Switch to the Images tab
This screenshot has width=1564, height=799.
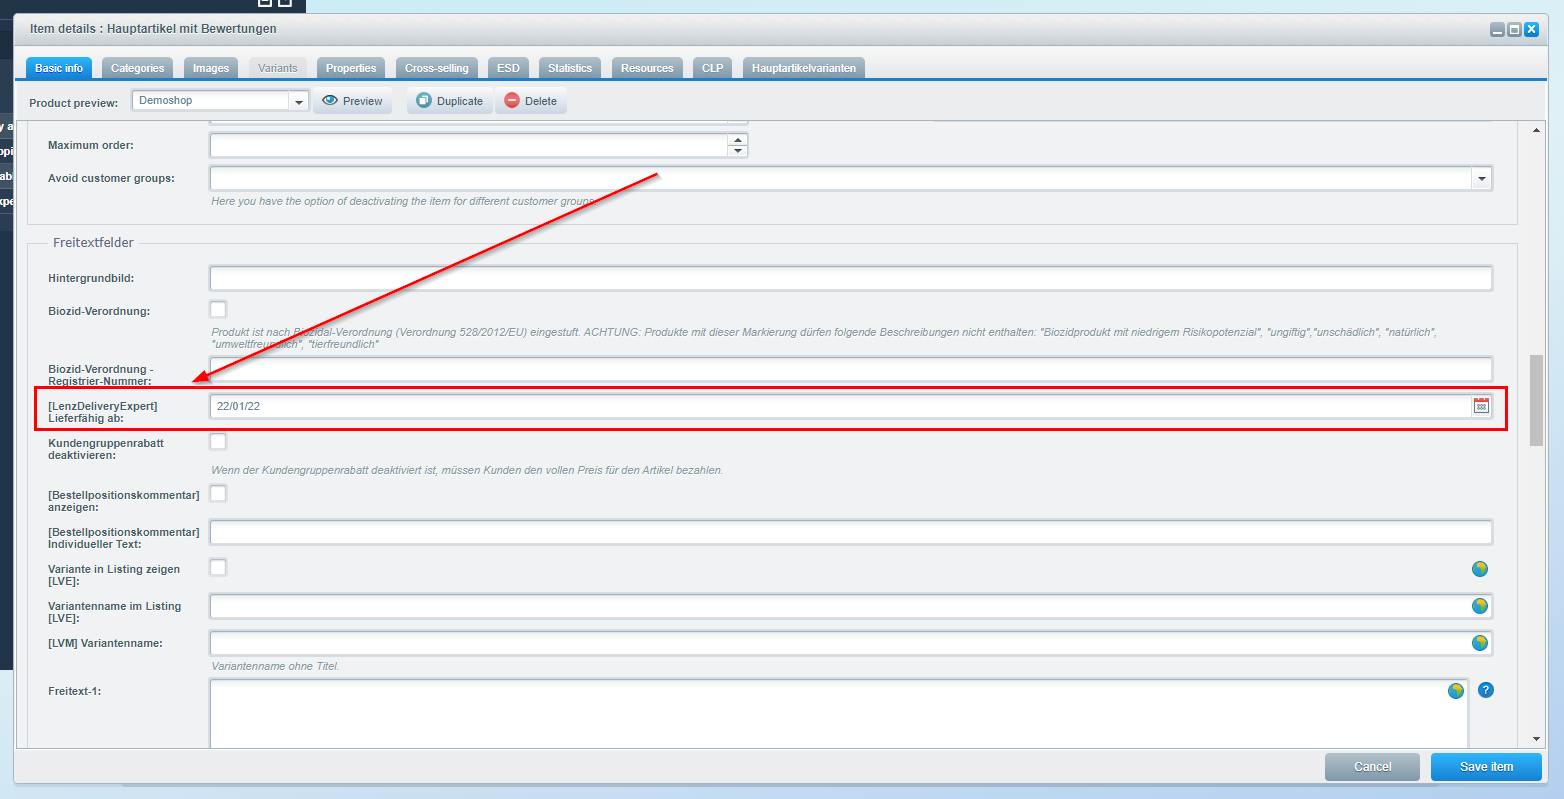pyautogui.click(x=211, y=68)
